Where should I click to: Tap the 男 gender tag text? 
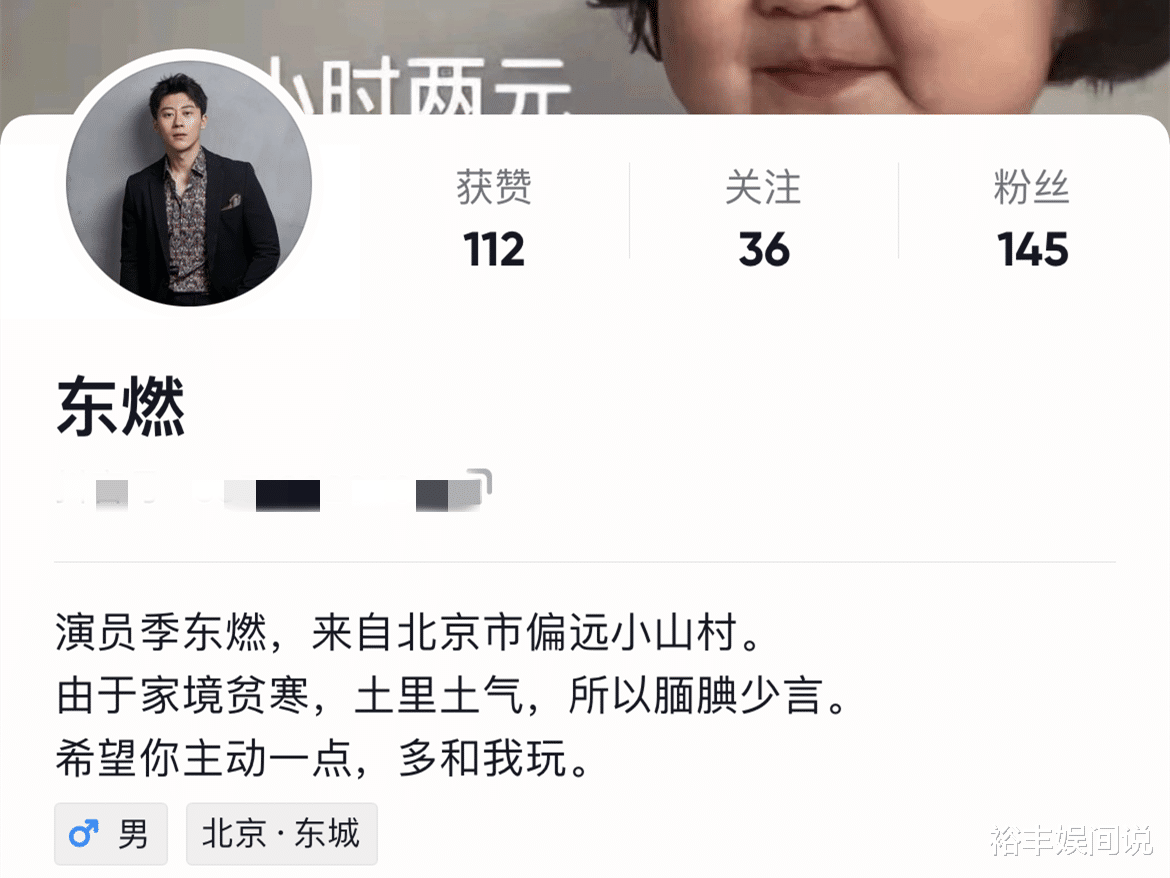click(133, 834)
